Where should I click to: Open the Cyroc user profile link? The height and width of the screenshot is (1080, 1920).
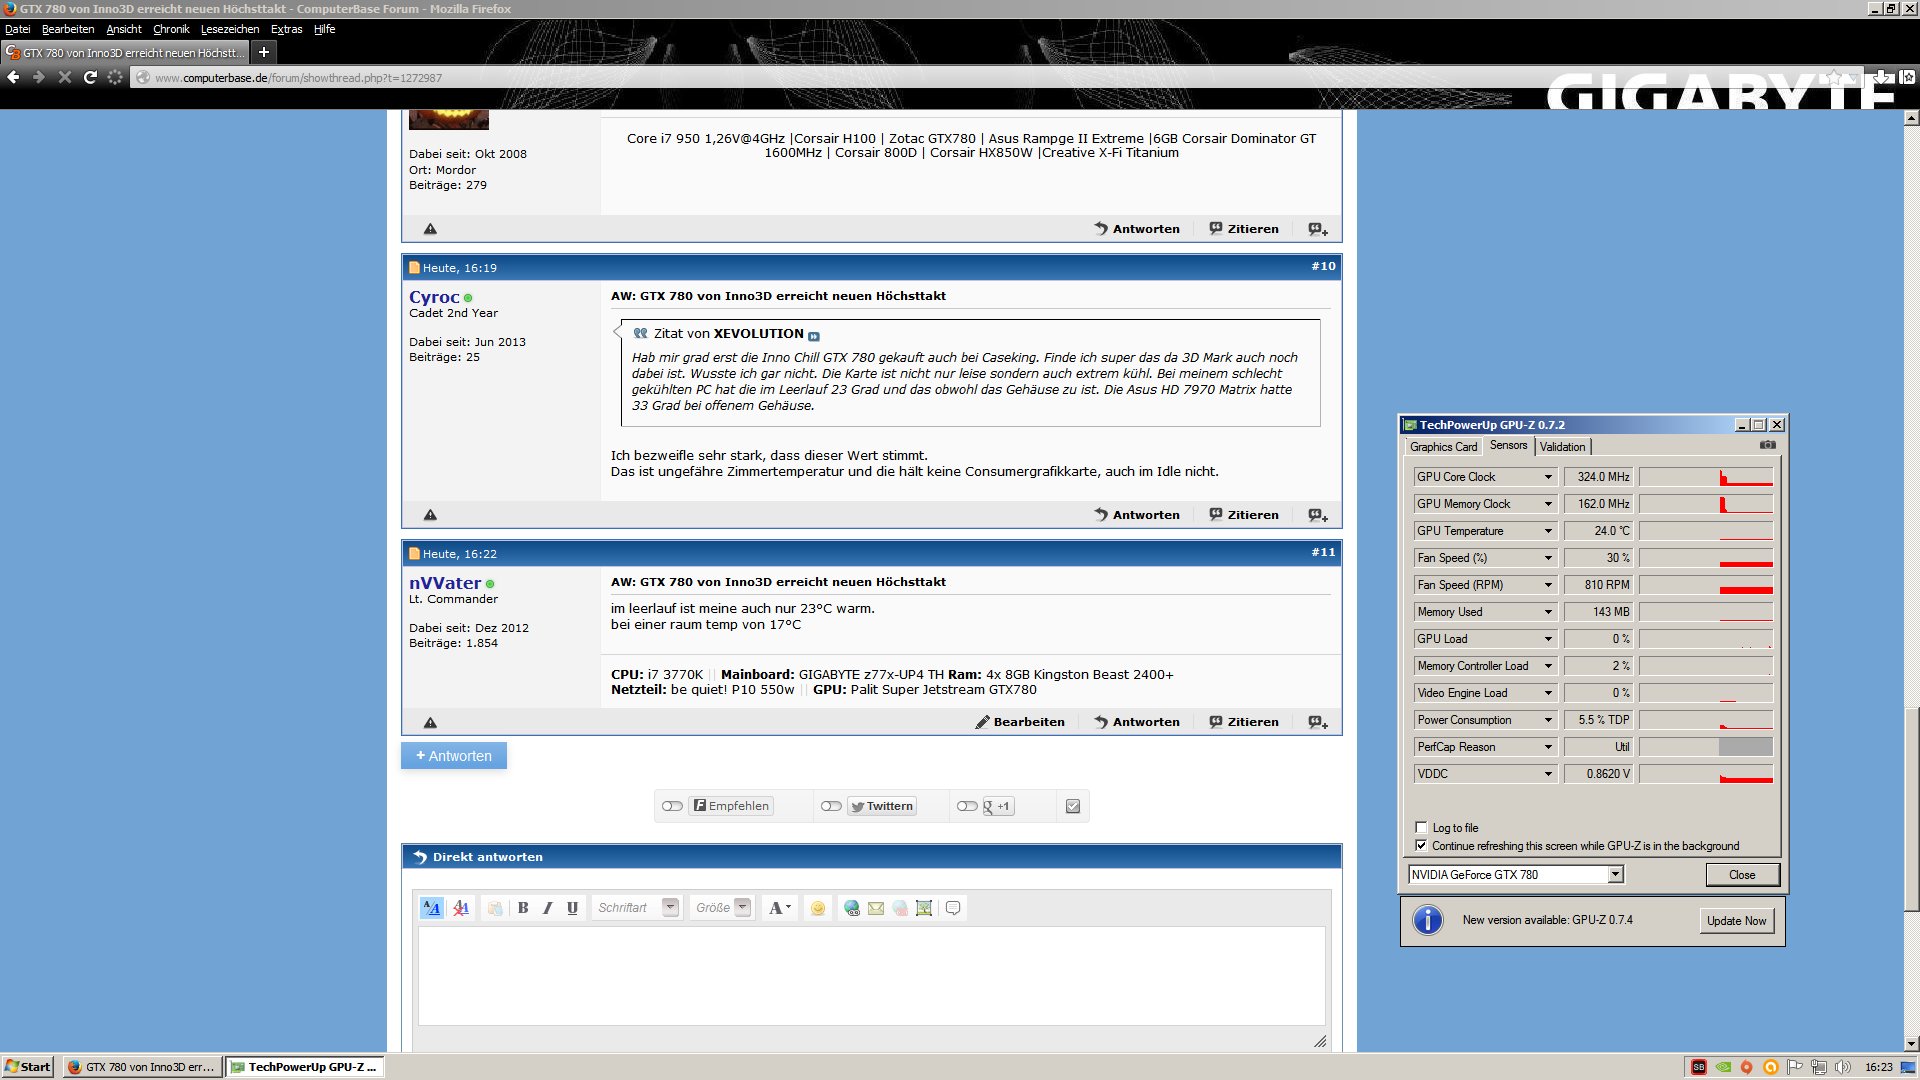coord(434,297)
